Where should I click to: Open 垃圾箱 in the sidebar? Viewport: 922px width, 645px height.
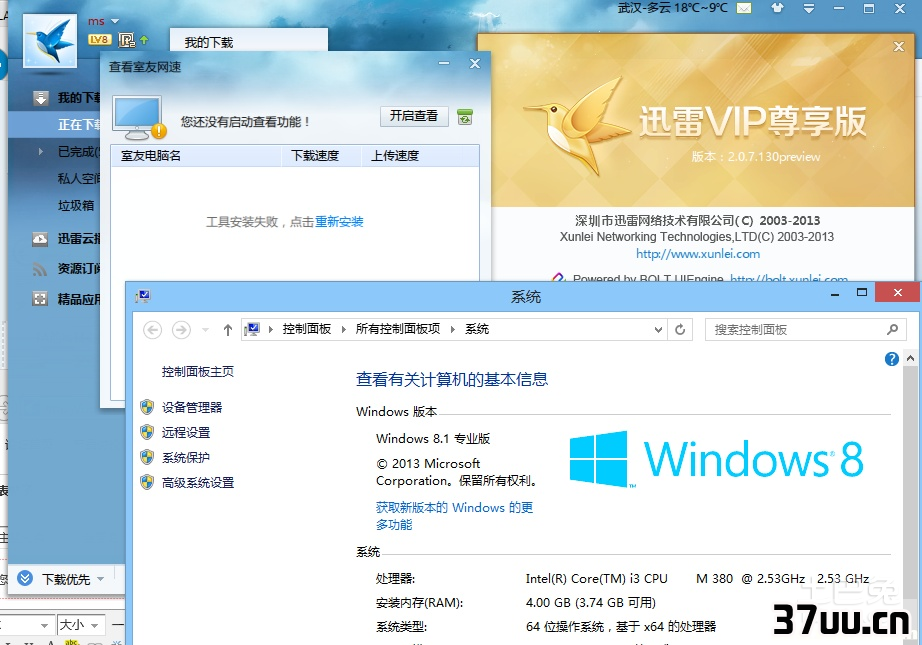tap(76, 206)
